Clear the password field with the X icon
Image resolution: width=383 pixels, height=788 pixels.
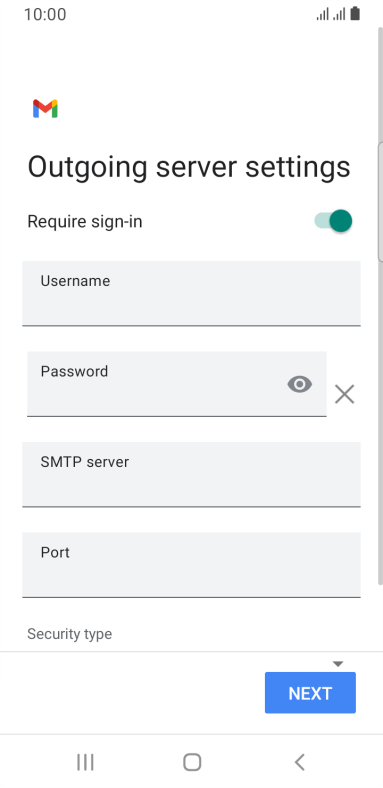pos(344,395)
